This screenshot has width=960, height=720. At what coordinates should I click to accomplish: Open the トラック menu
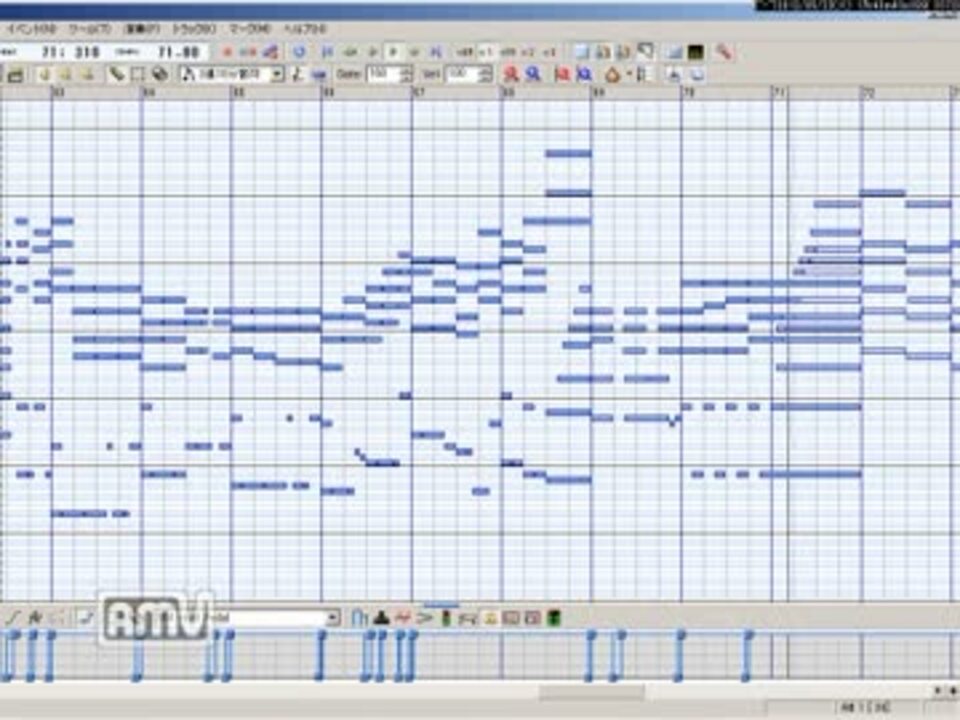(193, 29)
